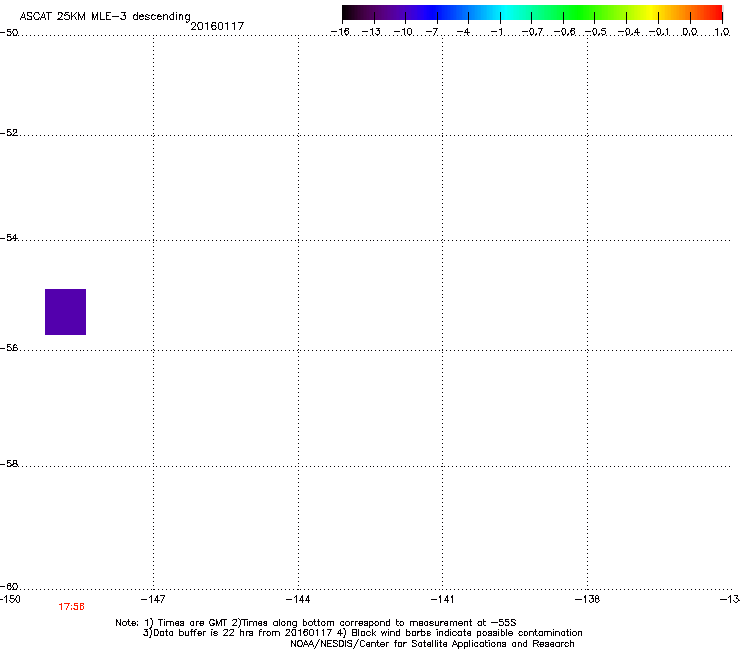Click the 0.0 color scale value
The image size is (740, 650).
[690, 32]
